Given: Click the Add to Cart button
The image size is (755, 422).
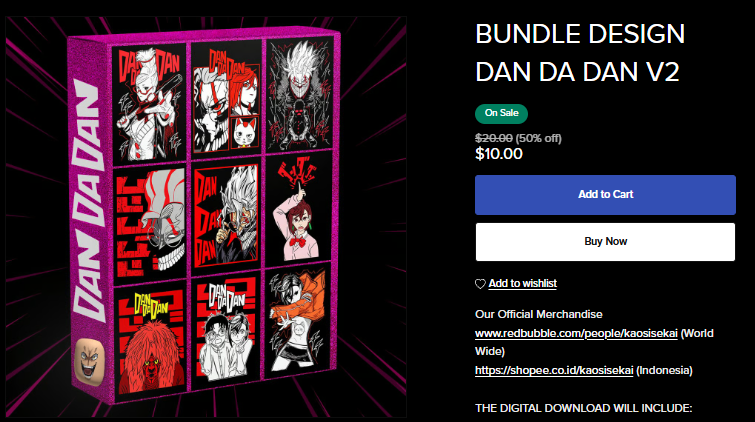Looking at the screenshot, I should coord(605,195).
